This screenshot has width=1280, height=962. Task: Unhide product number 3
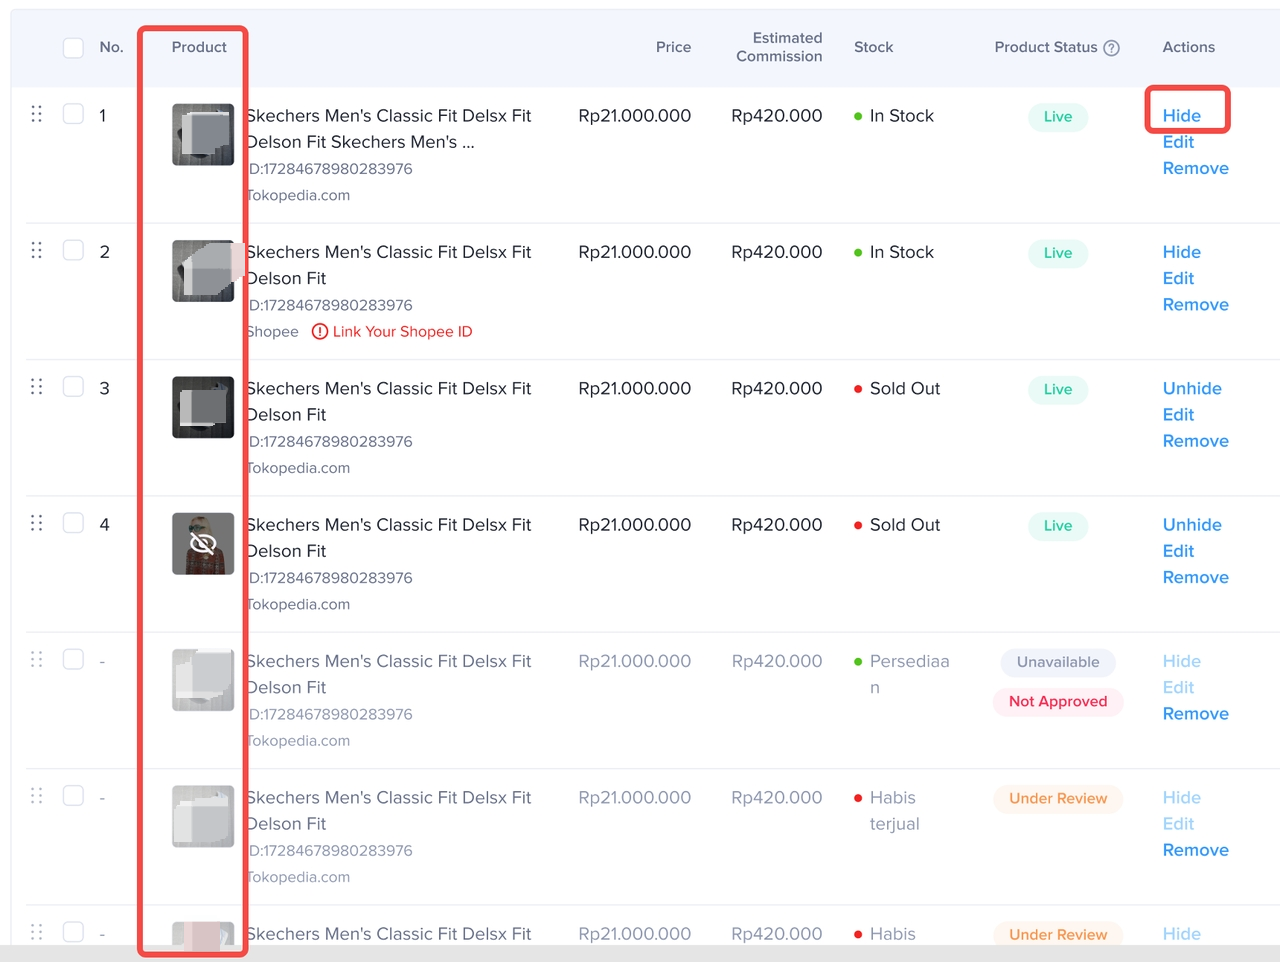point(1192,388)
